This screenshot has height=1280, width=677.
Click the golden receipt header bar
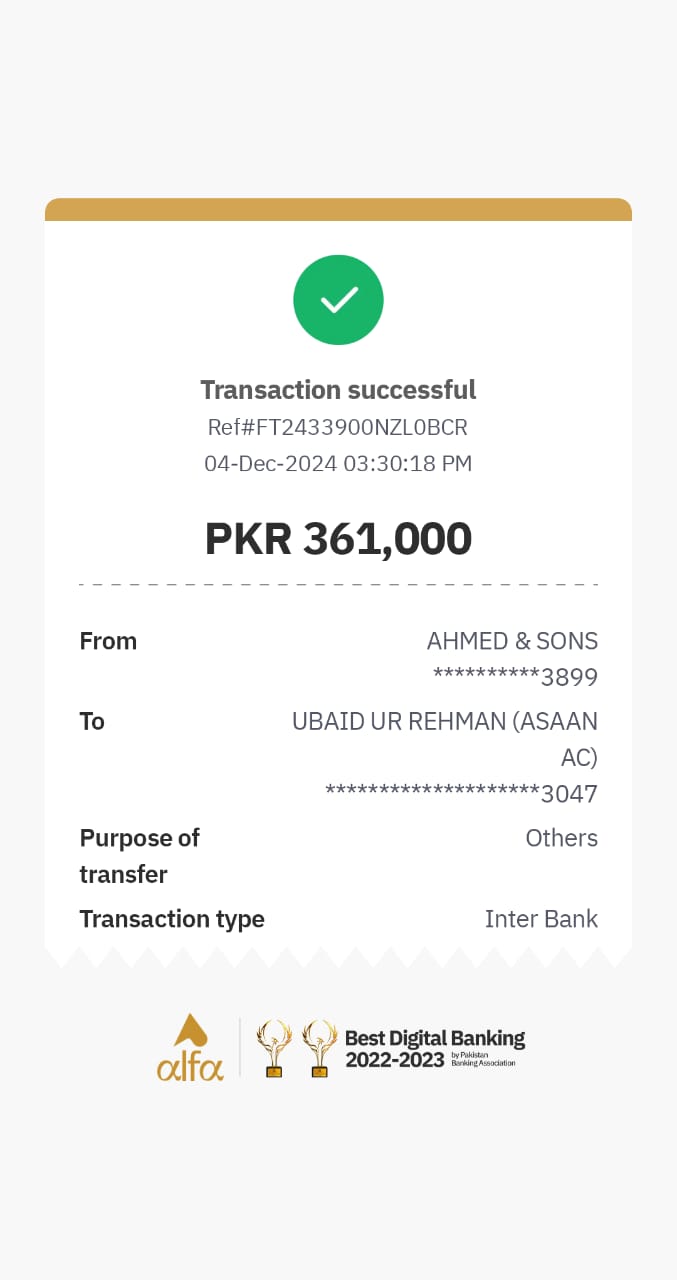point(338,209)
